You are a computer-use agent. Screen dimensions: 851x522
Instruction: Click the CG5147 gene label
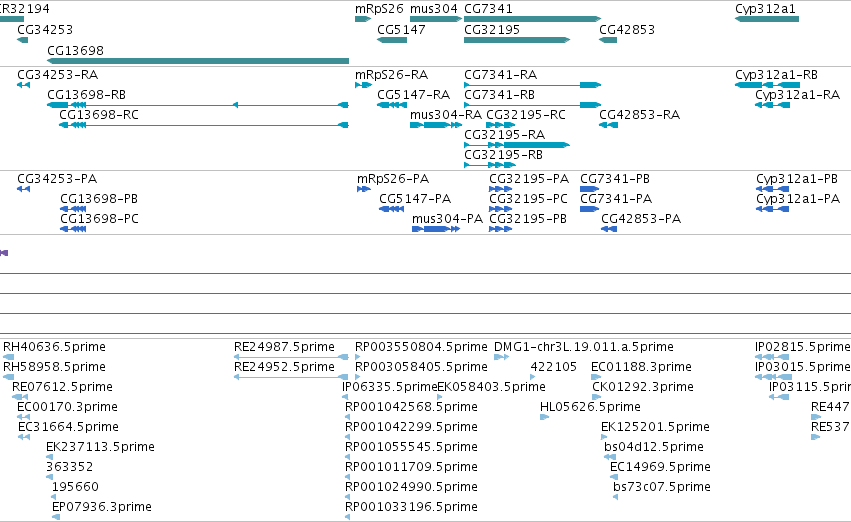coord(401,30)
